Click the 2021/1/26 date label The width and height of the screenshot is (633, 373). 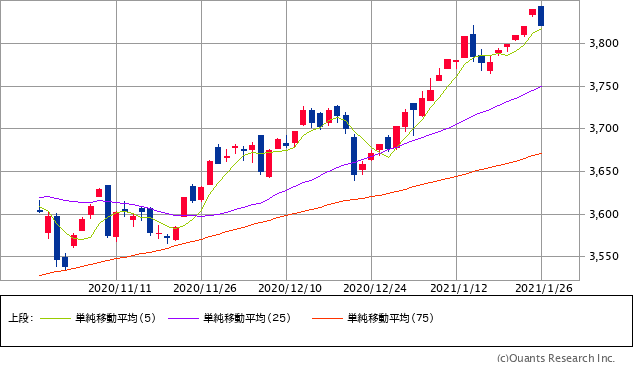[544, 288]
